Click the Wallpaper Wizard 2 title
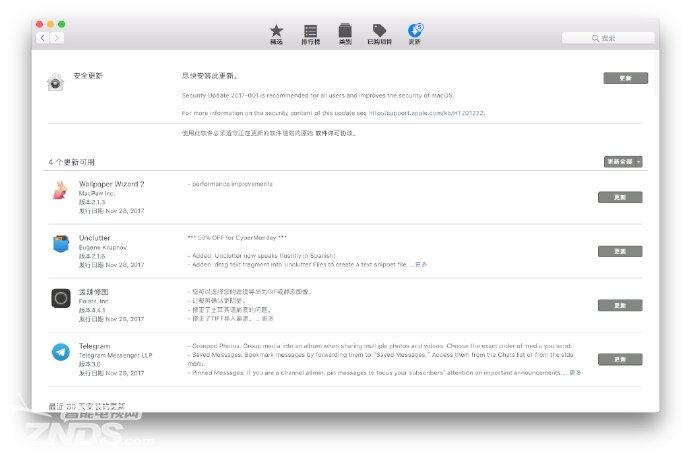690x457 pixels. coord(111,184)
